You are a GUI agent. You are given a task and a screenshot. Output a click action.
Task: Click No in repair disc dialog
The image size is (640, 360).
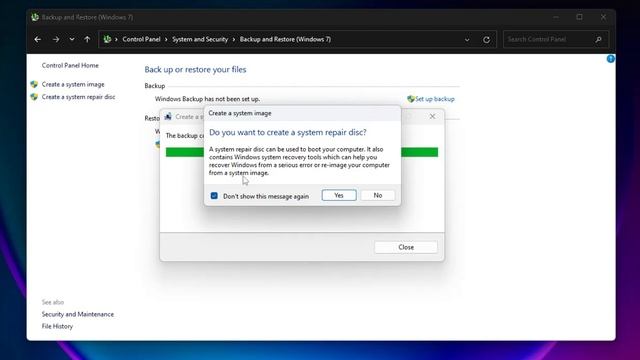[378, 196]
